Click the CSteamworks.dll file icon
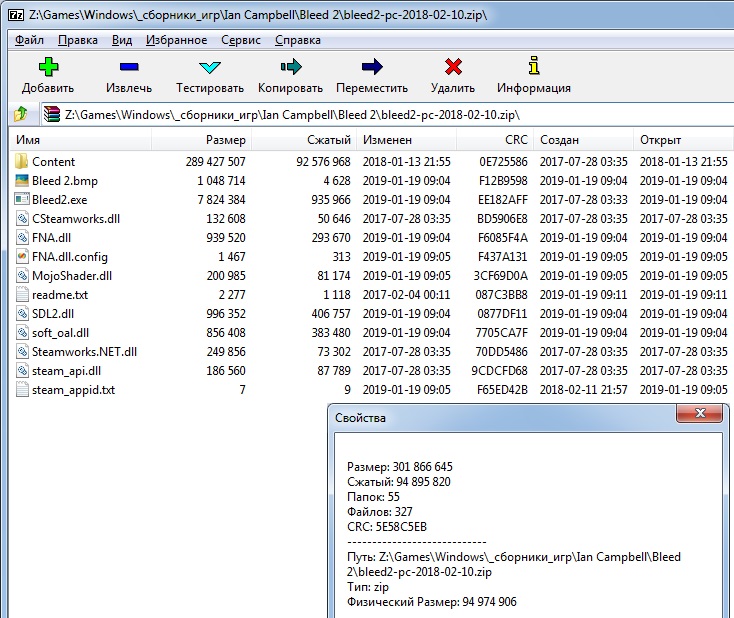The width and height of the screenshot is (734, 618). [22, 219]
